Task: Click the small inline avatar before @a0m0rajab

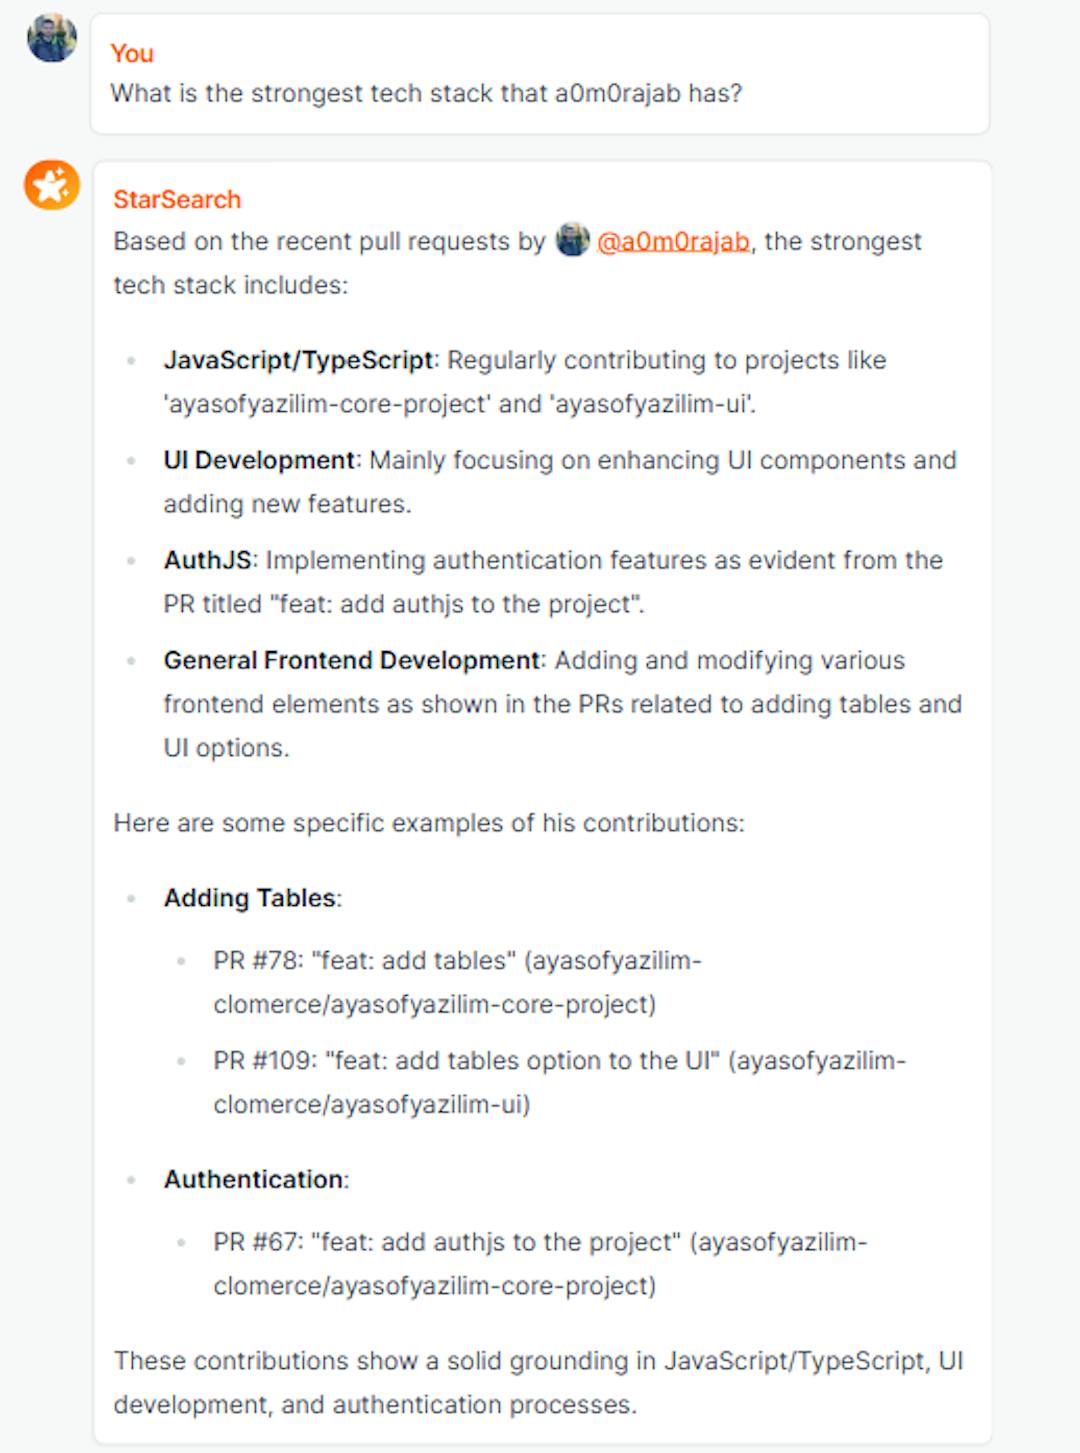Action: tap(572, 241)
